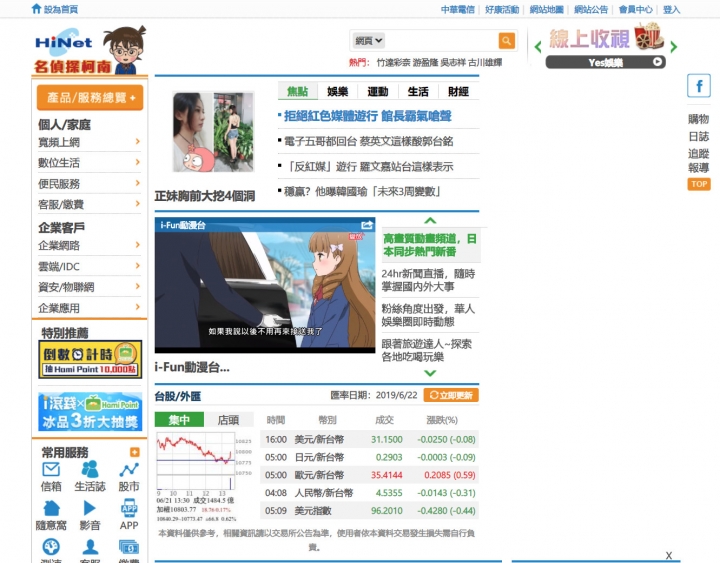Click the HiNet logo
This screenshot has height=563, width=720.
click(64, 42)
